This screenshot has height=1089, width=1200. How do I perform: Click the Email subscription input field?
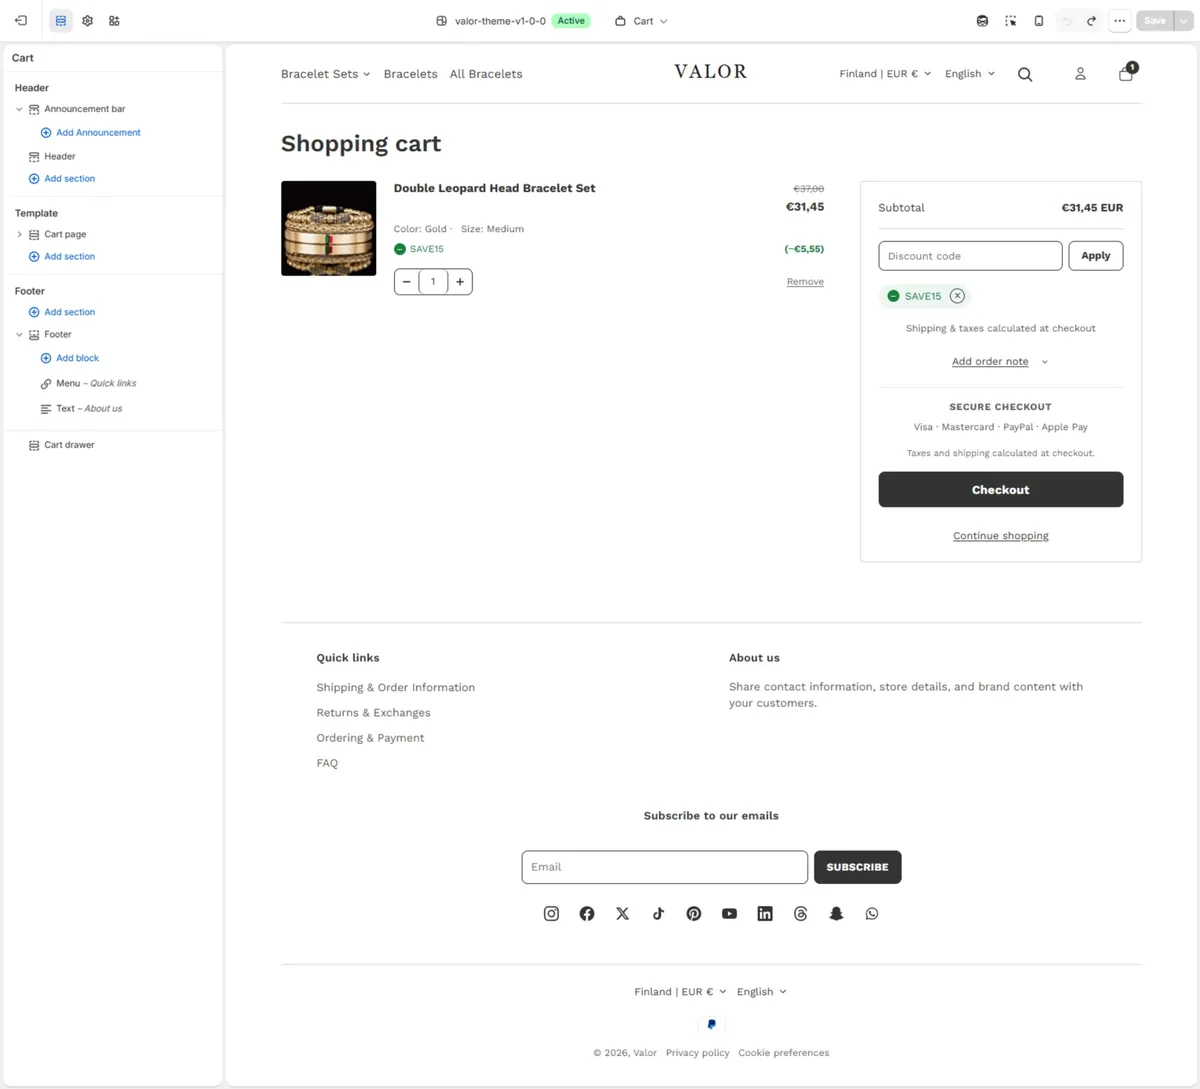point(665,867)
